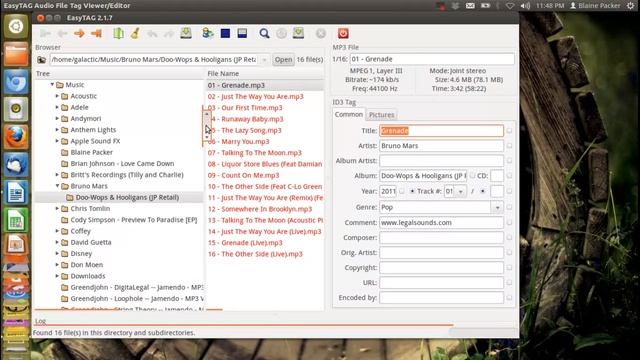This screenshot has height=360, width=640.
Task: Expand the David Guetta folder
Action: (58, 242)
